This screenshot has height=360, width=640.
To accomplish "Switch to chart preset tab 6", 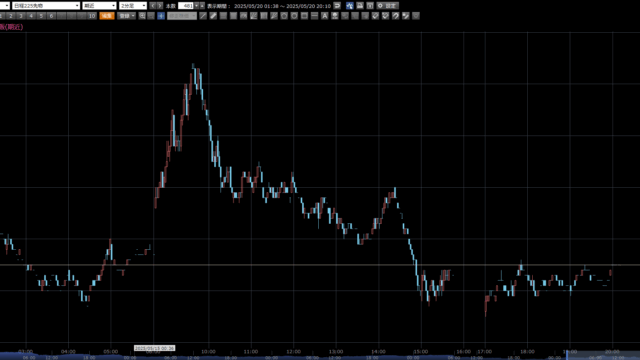I will tap(51, 16).
